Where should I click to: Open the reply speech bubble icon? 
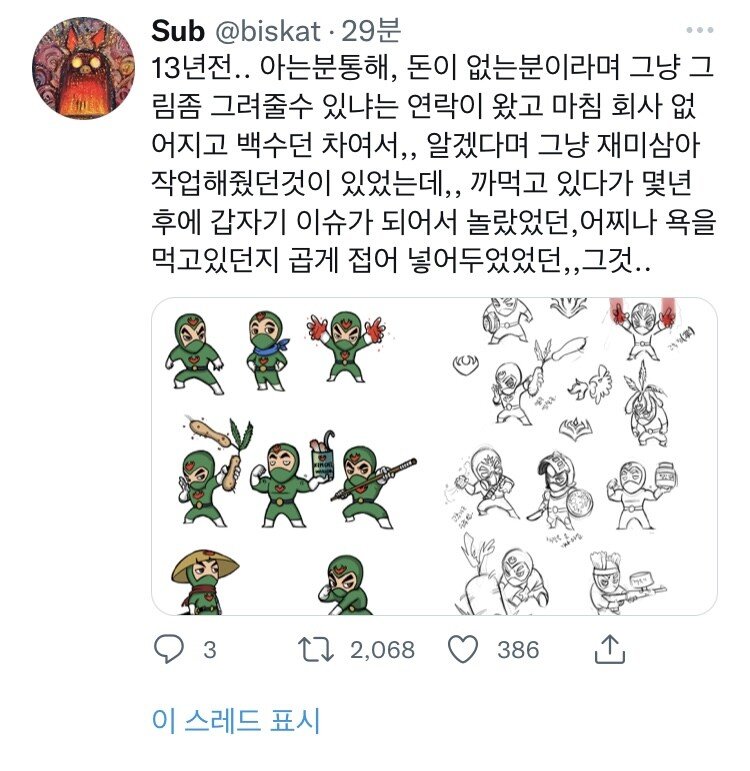169,649
